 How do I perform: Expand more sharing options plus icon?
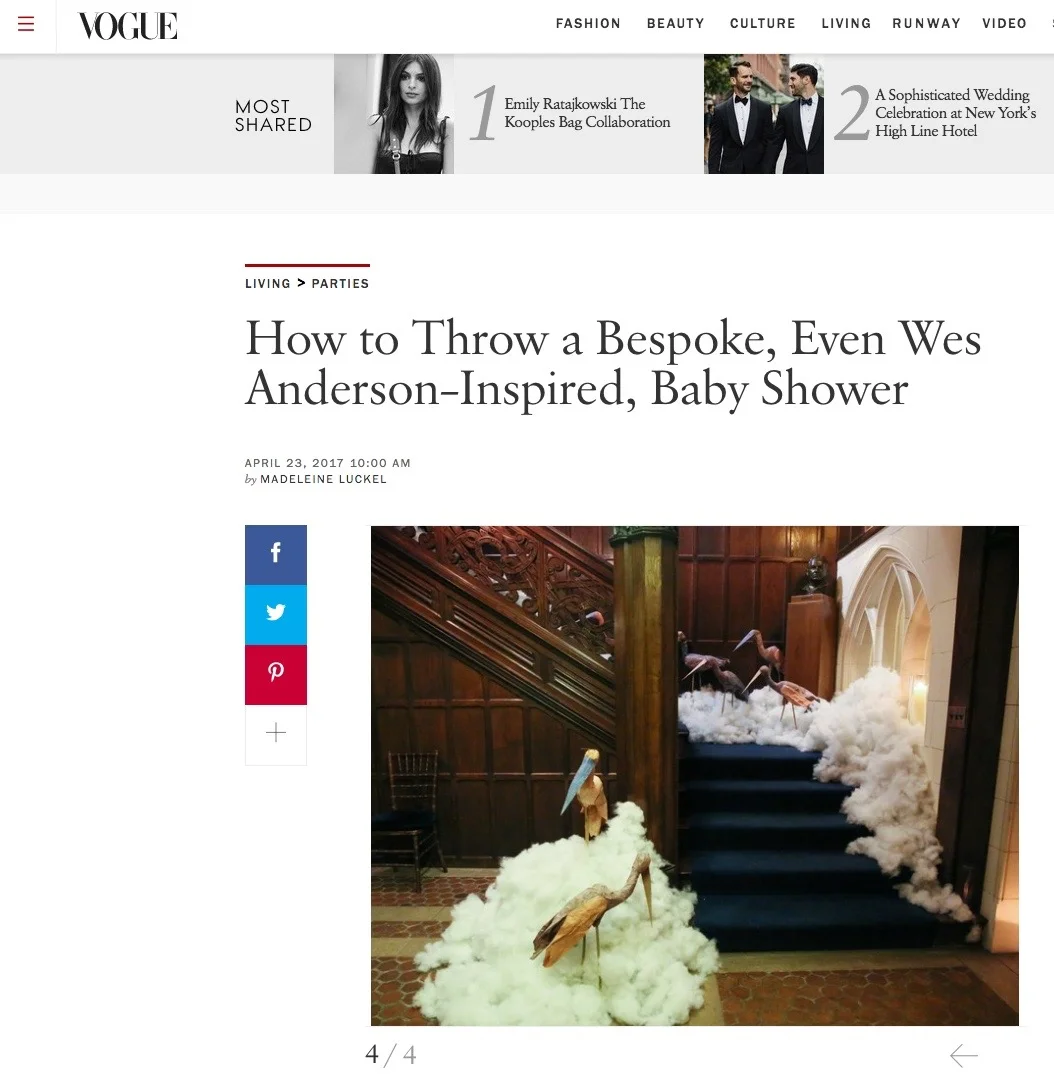click(275, 734)
